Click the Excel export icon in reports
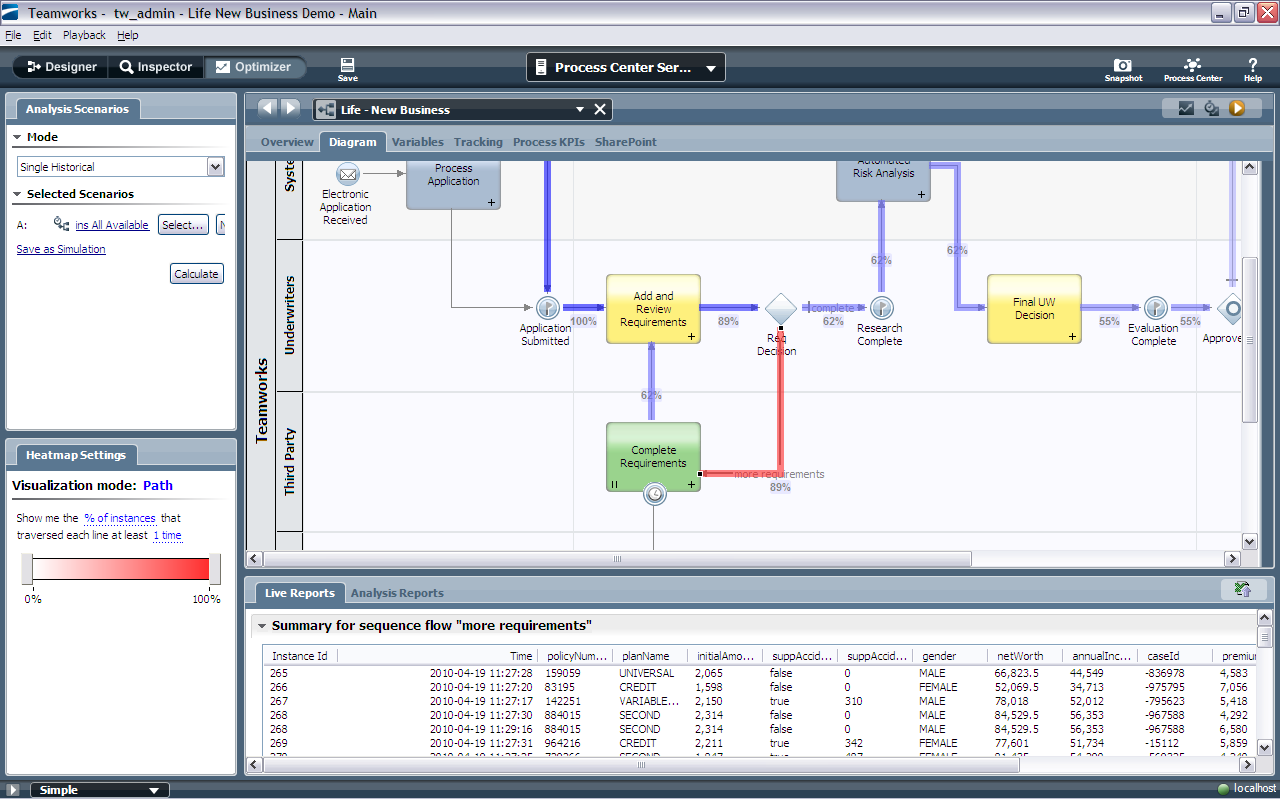 pos(1243,590)
